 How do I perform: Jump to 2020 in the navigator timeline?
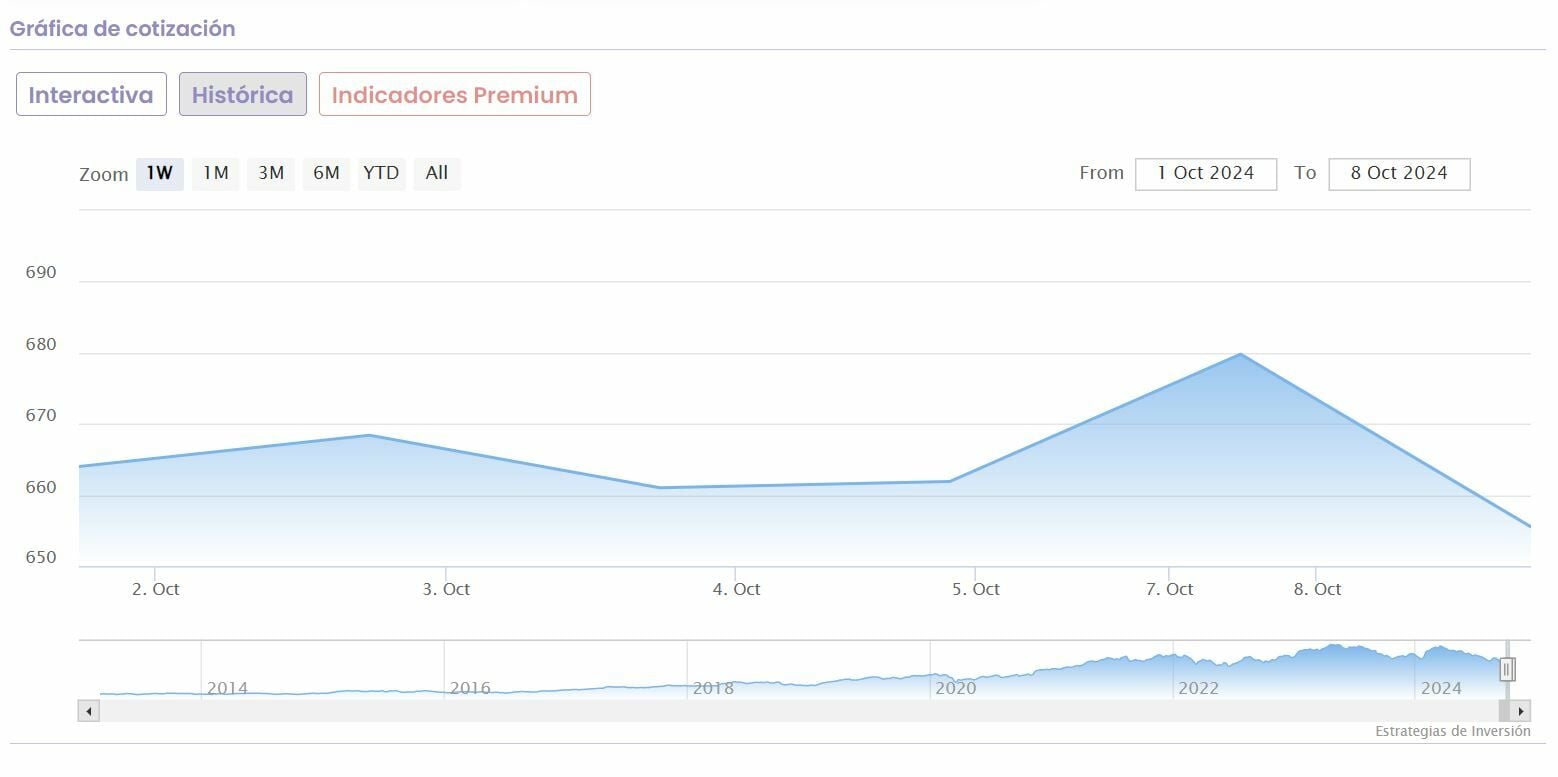coord(955,687)
